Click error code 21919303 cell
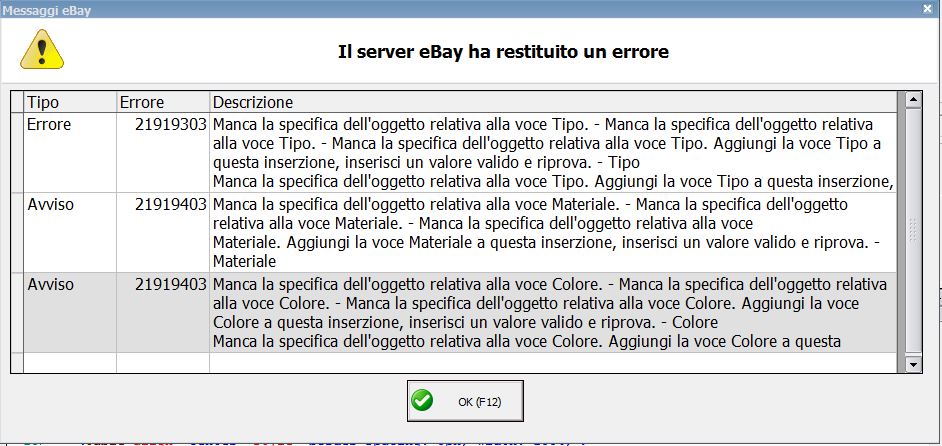Image resolution: width=942 pixels, height=446 pixels. 163,153
